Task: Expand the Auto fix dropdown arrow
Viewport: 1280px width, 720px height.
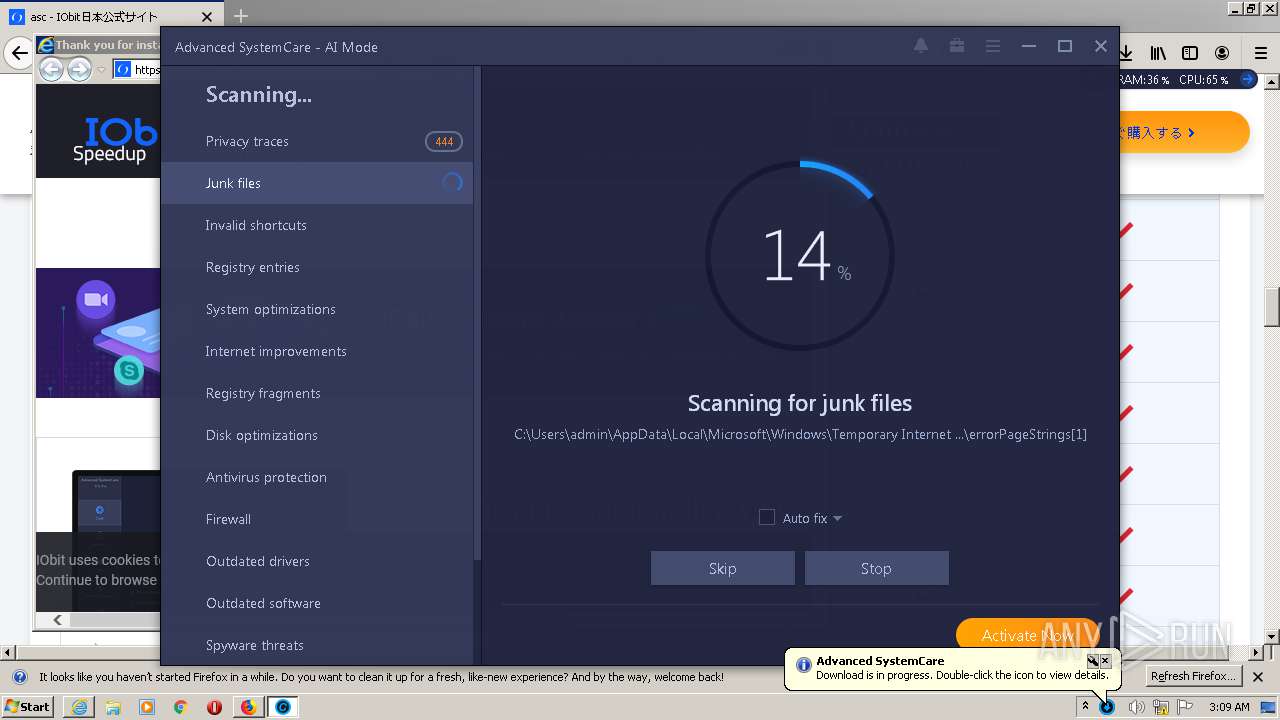Action: pyautogui.click(x=837, y=518)
